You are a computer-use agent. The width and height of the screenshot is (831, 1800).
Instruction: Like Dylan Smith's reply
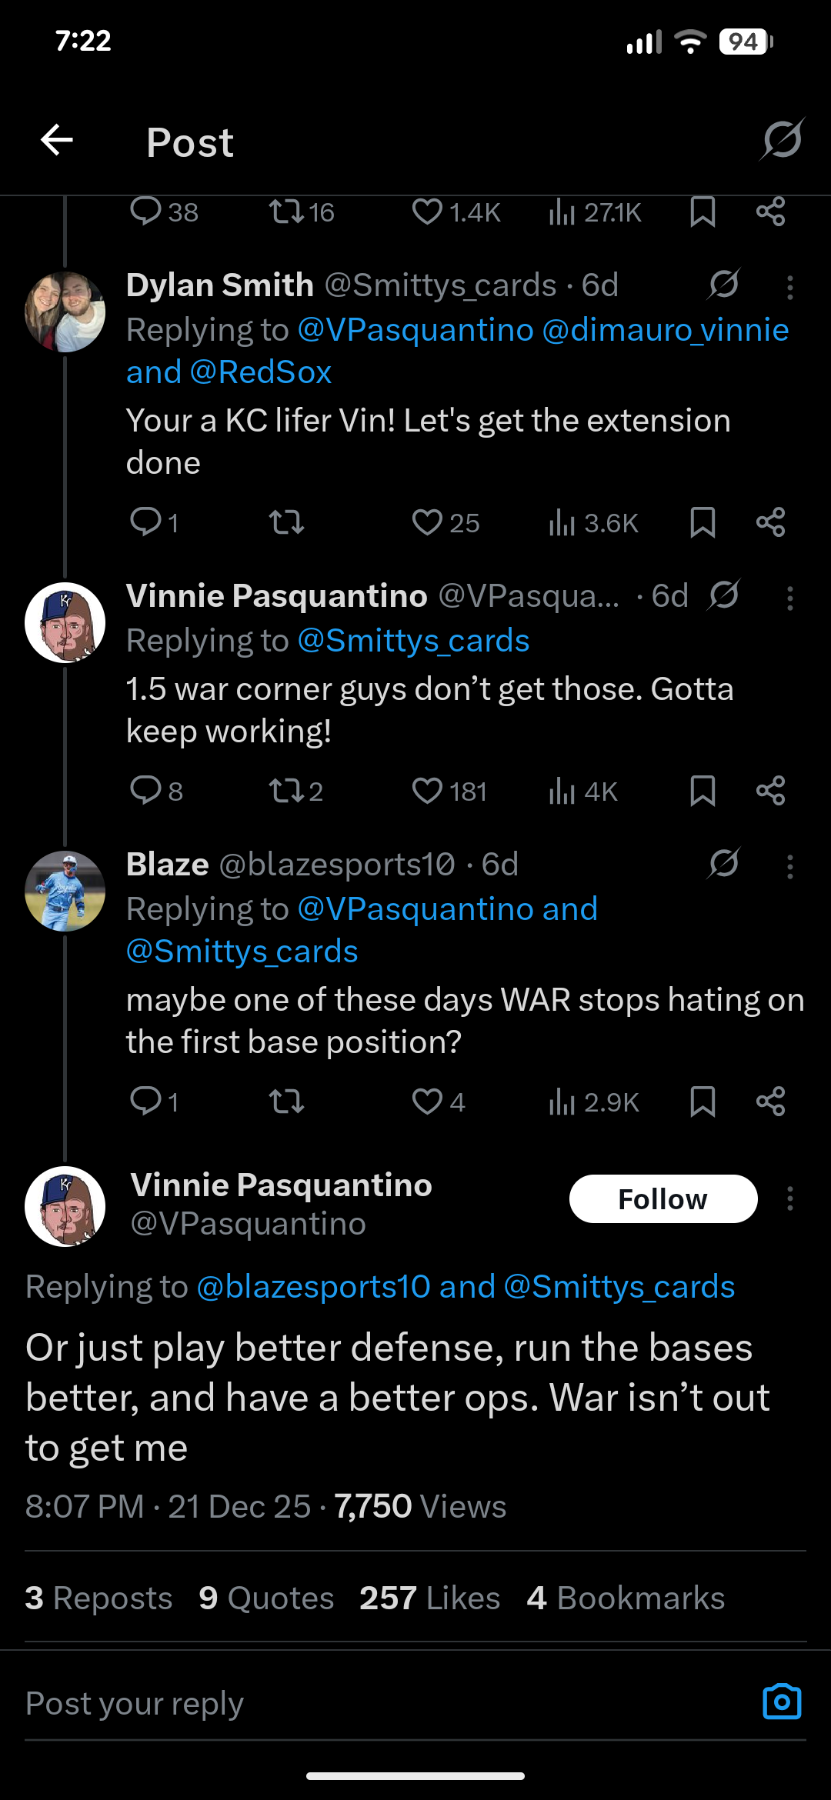[428, 522]
